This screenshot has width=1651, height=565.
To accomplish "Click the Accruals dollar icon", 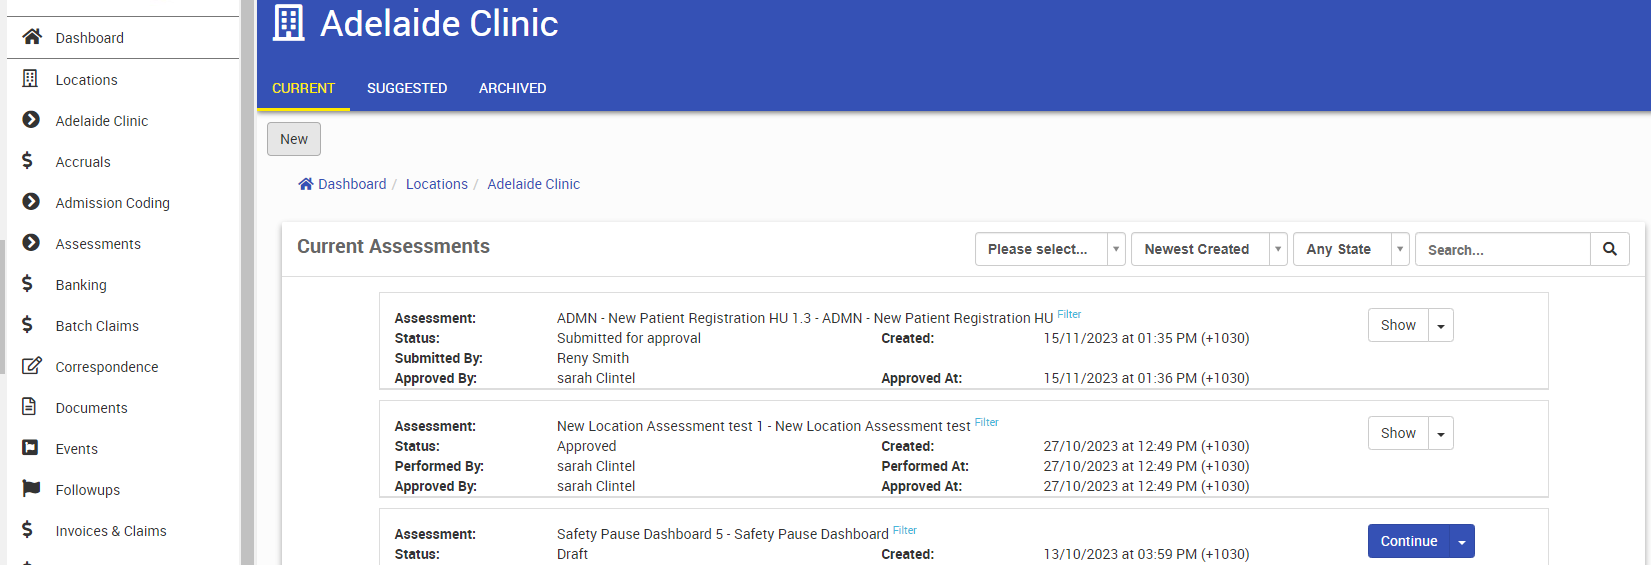I will coord(28,161).
